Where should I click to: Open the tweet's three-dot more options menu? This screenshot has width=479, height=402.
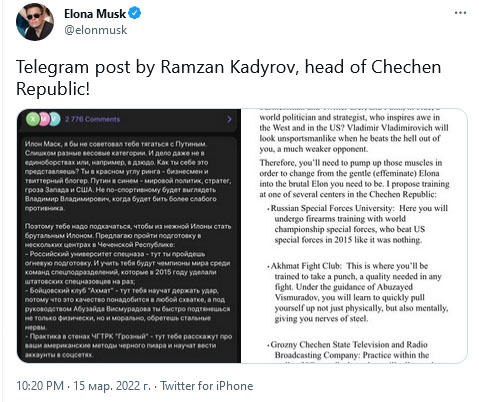pyautogui.click(x=460, y=13)
